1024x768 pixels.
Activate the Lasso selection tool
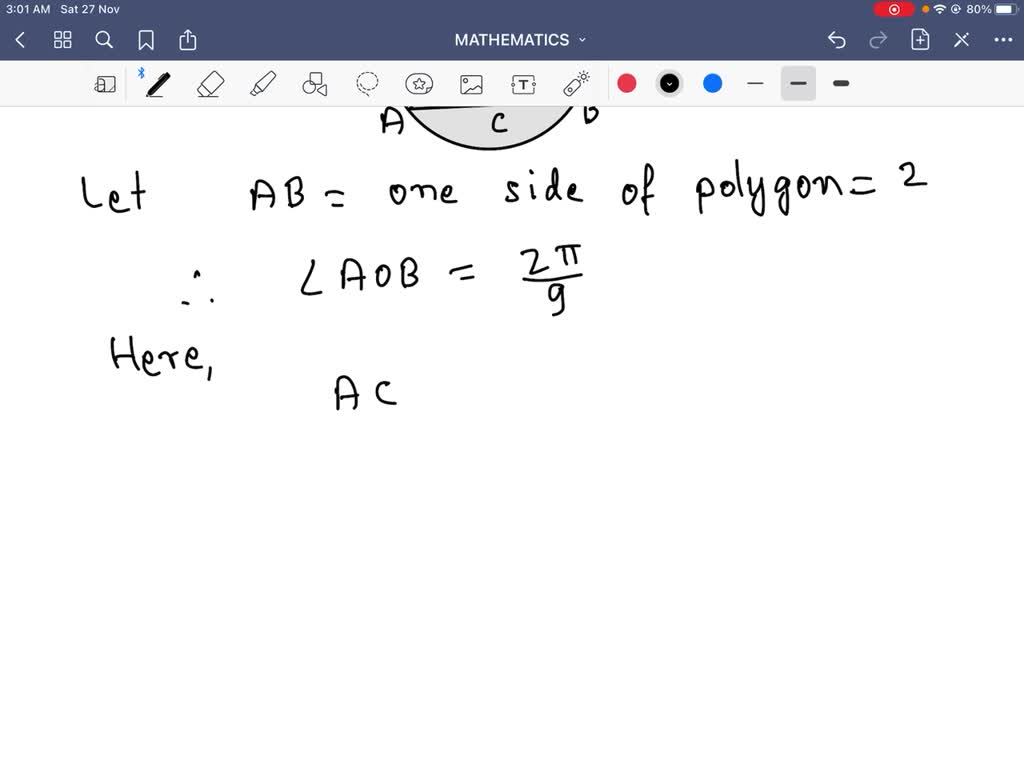pyautogui.click(x=367, y=83)
